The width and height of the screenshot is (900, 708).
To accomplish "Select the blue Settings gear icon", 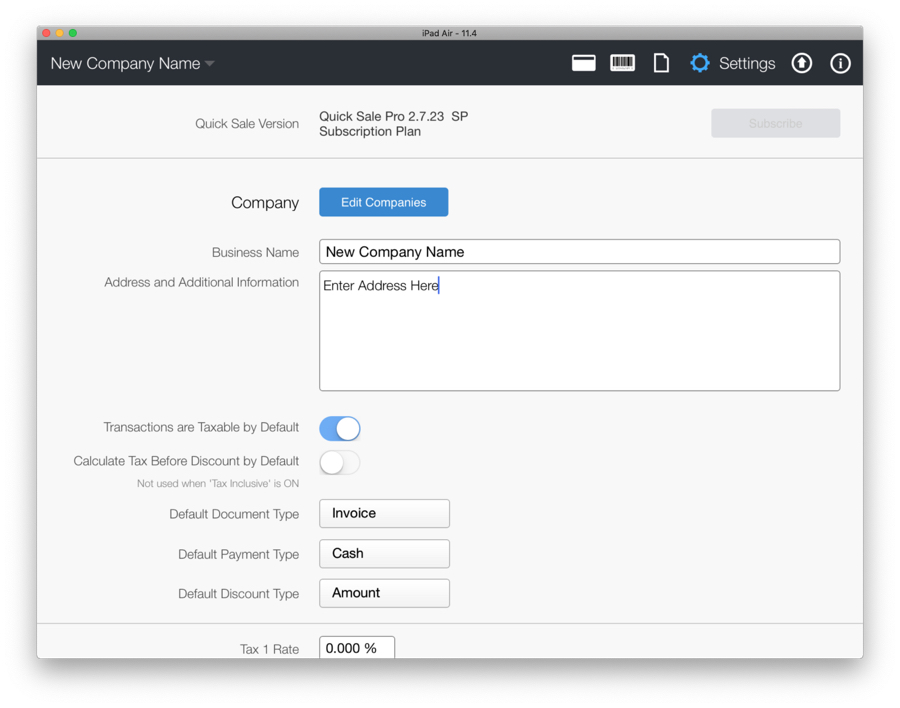I will tap(700, 63).
